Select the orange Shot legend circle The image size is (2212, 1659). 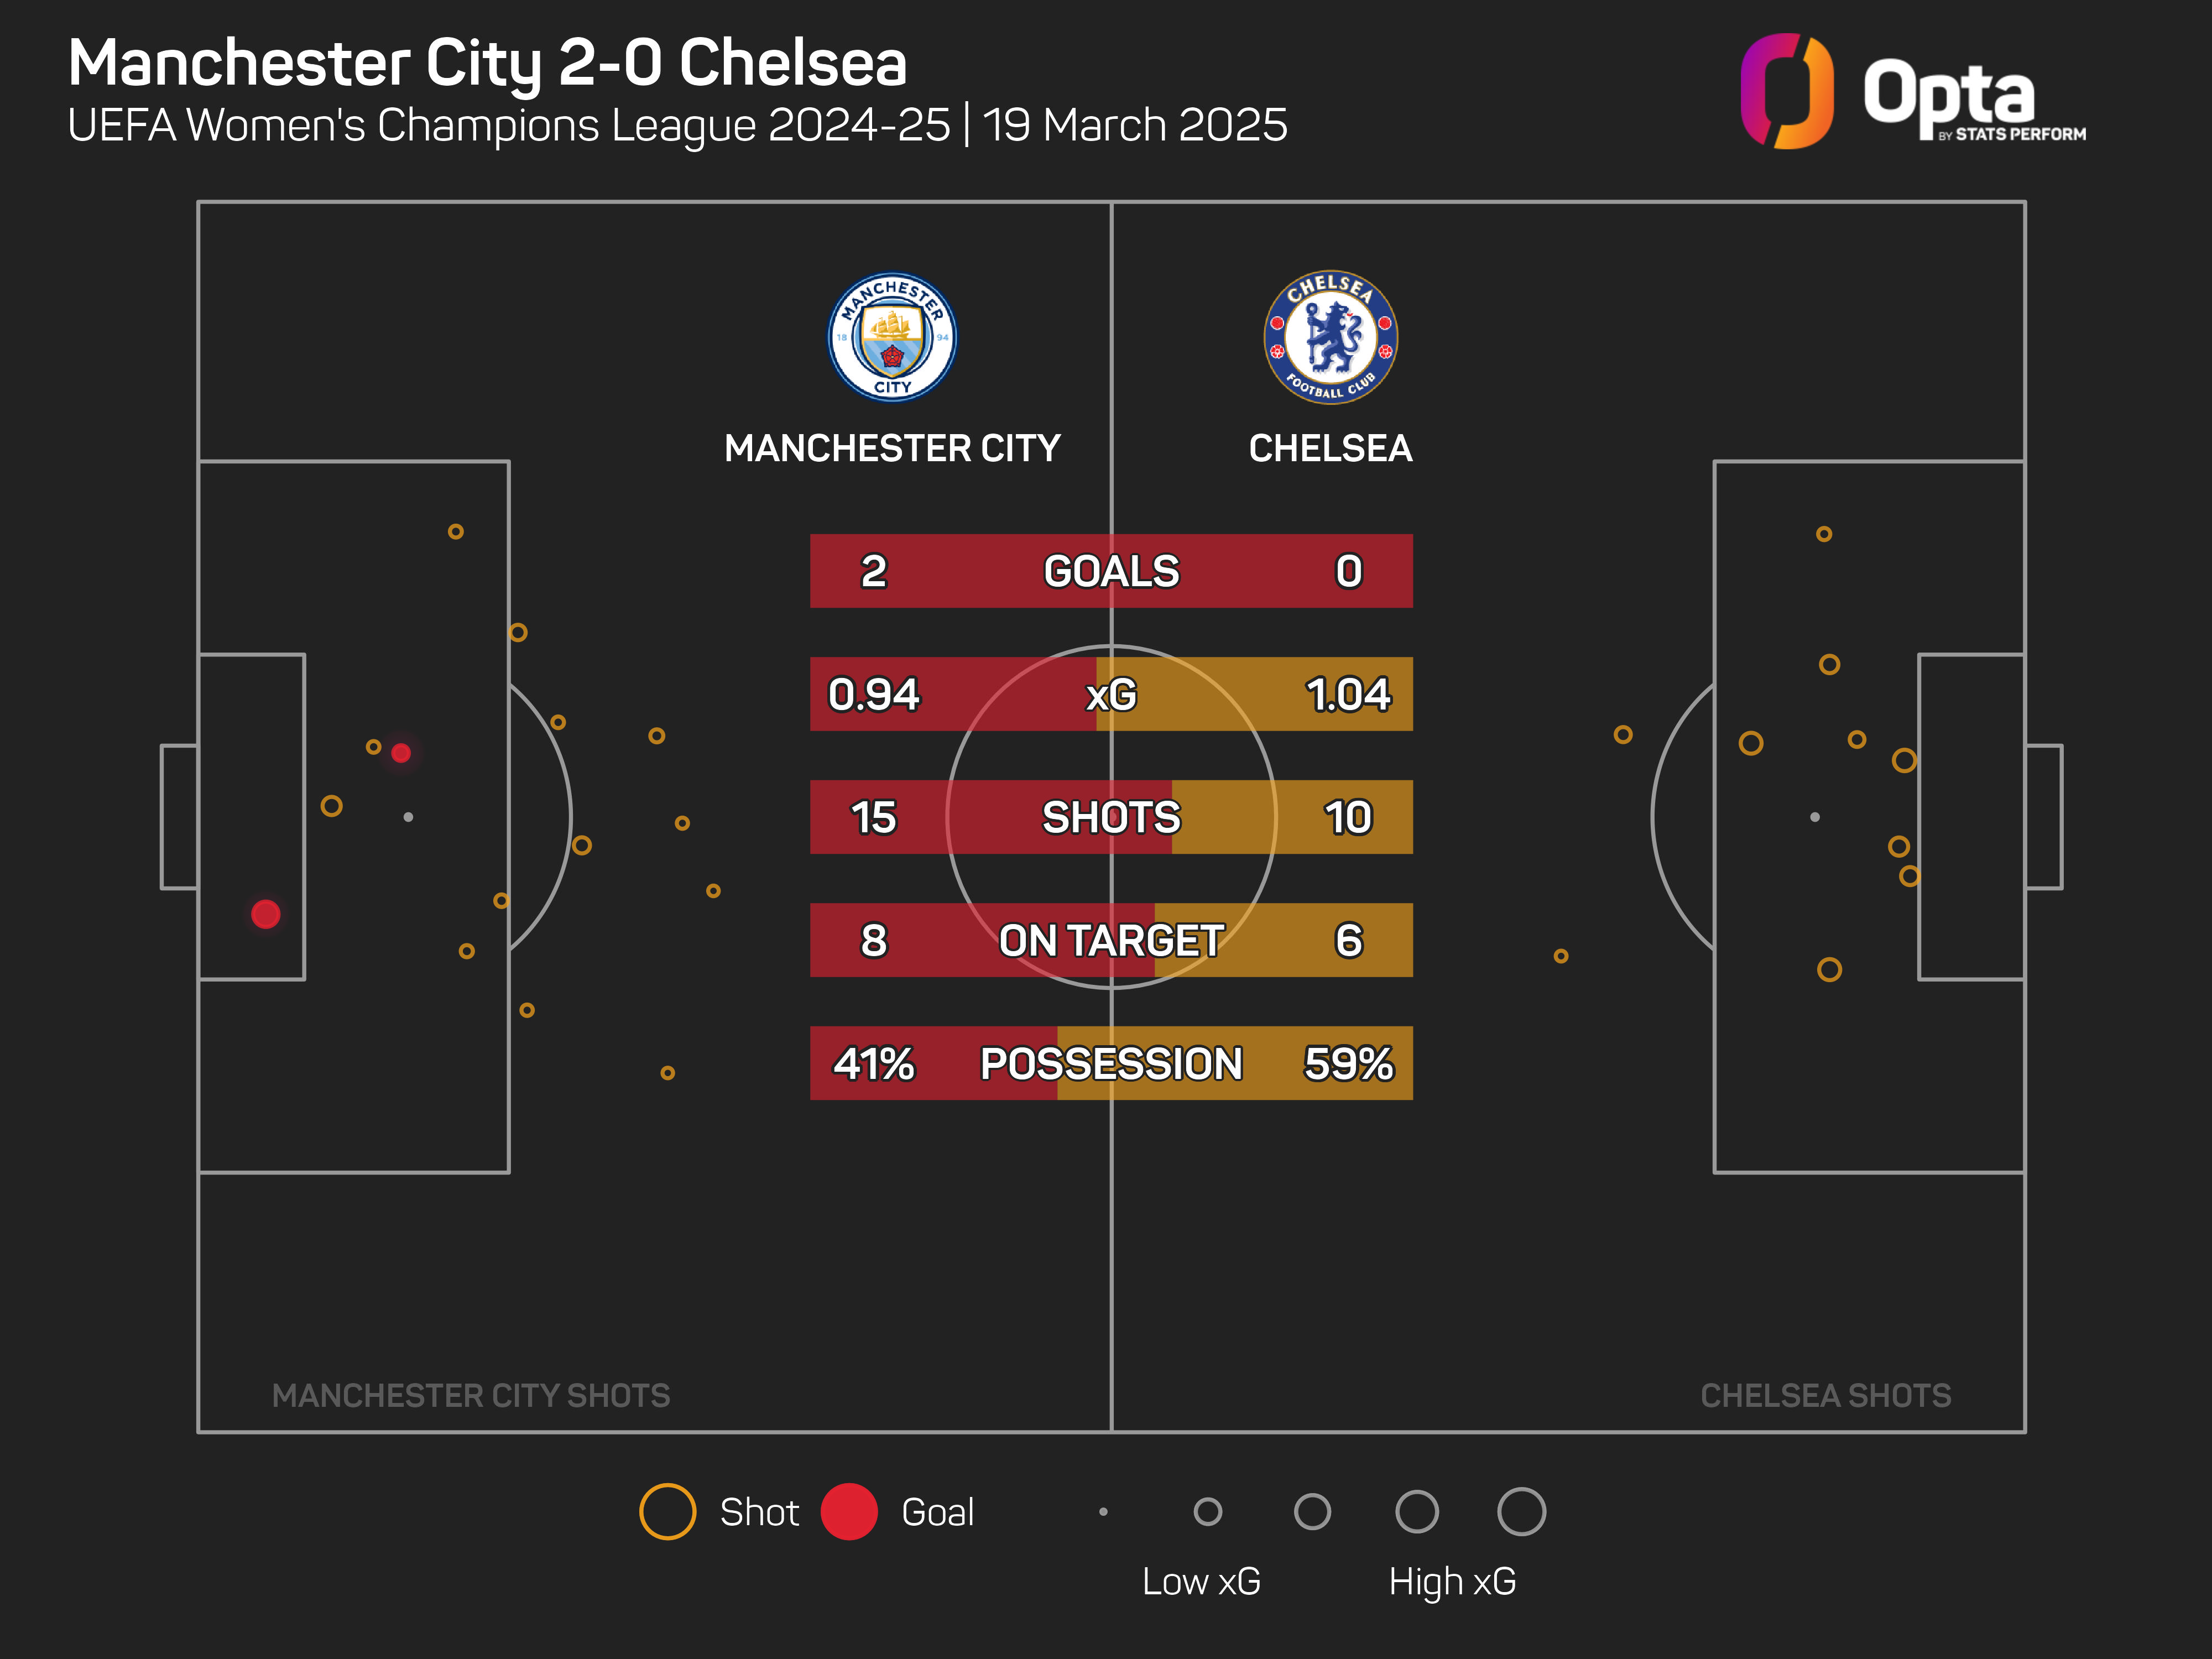pyautogui.click(x=667, y=1511)
